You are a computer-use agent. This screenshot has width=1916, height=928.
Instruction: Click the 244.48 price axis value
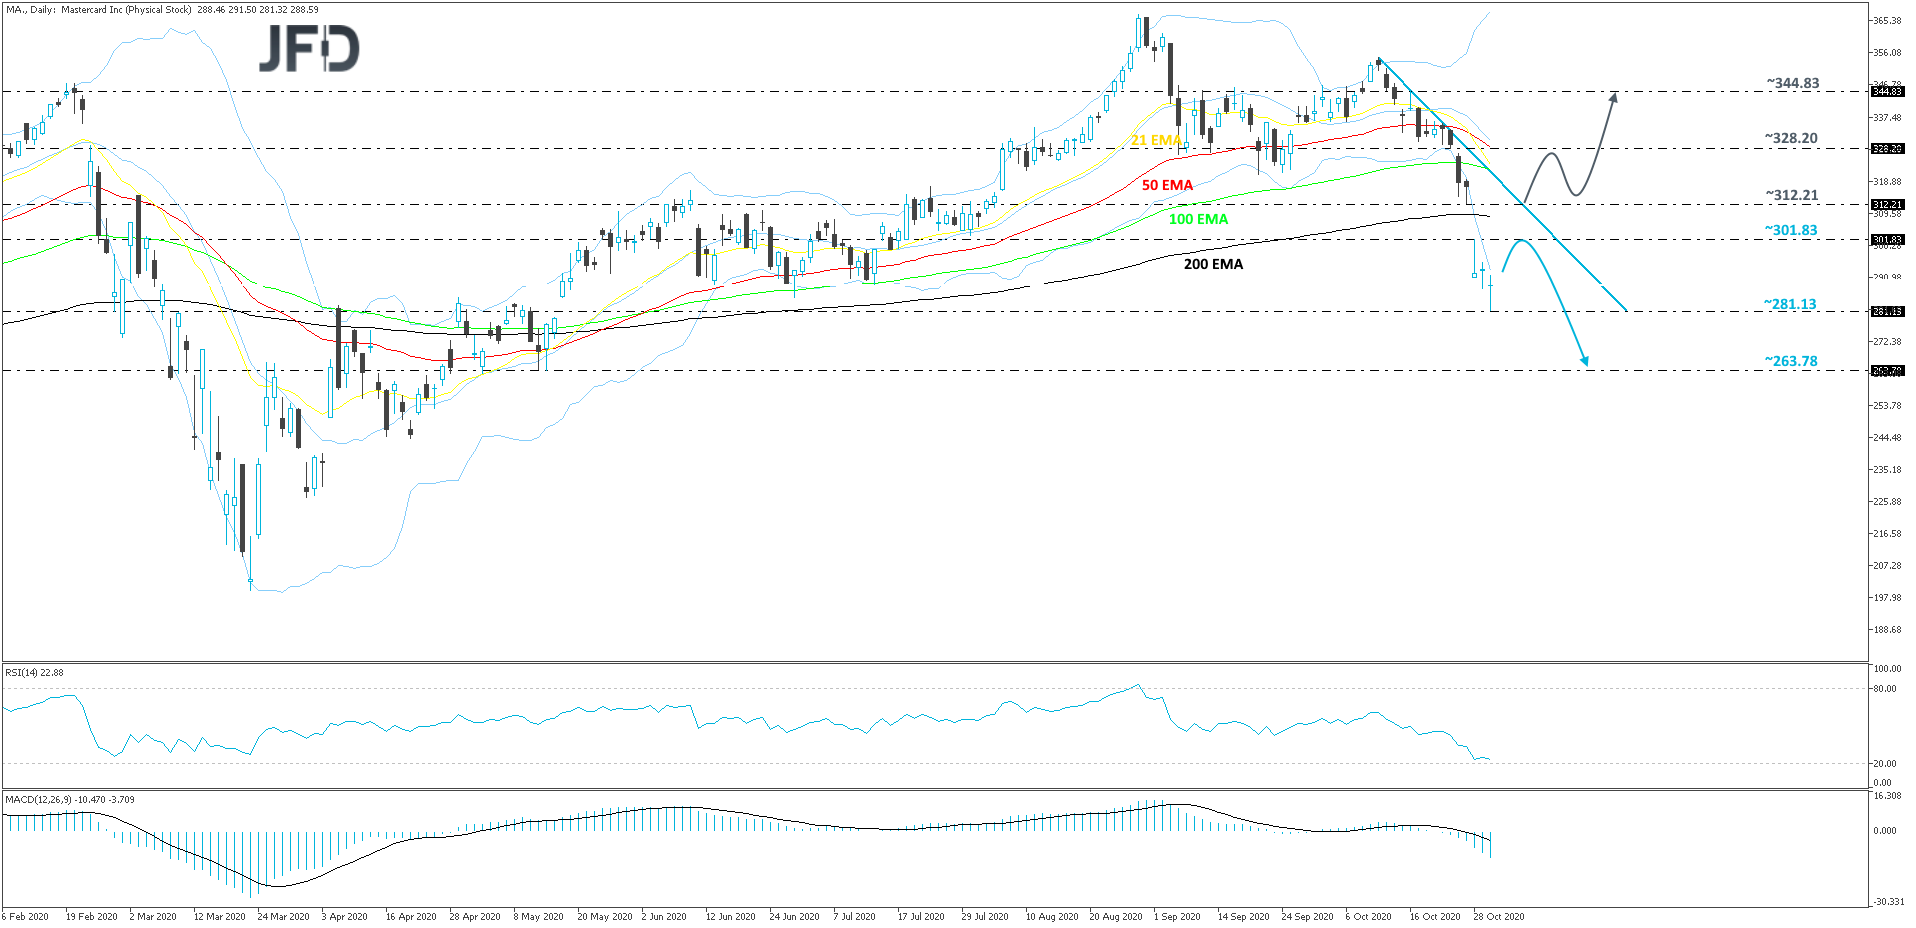point(1887,438)
